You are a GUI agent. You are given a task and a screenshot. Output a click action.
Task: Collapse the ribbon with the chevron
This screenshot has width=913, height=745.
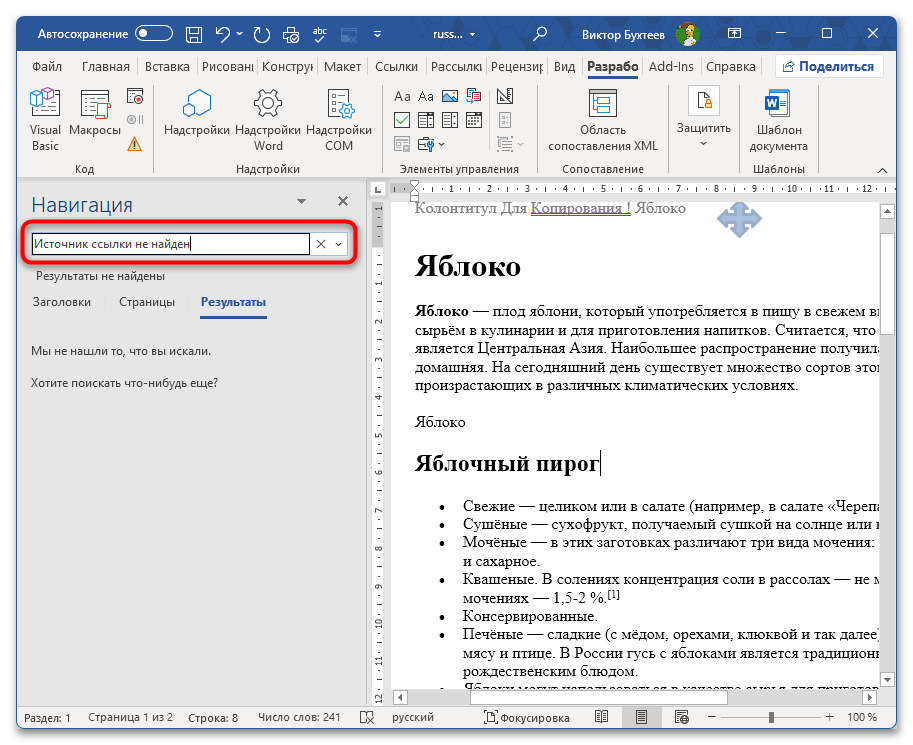pos(882,170)
